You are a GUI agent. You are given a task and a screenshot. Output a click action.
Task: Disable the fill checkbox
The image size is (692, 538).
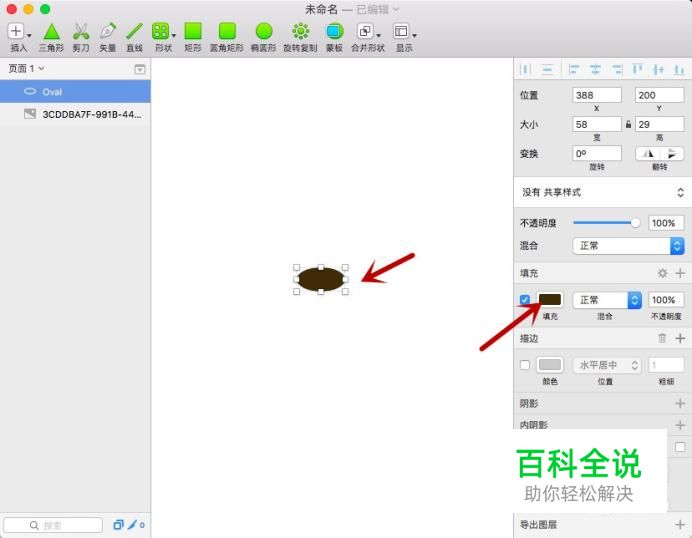click(x=525, y=300)
